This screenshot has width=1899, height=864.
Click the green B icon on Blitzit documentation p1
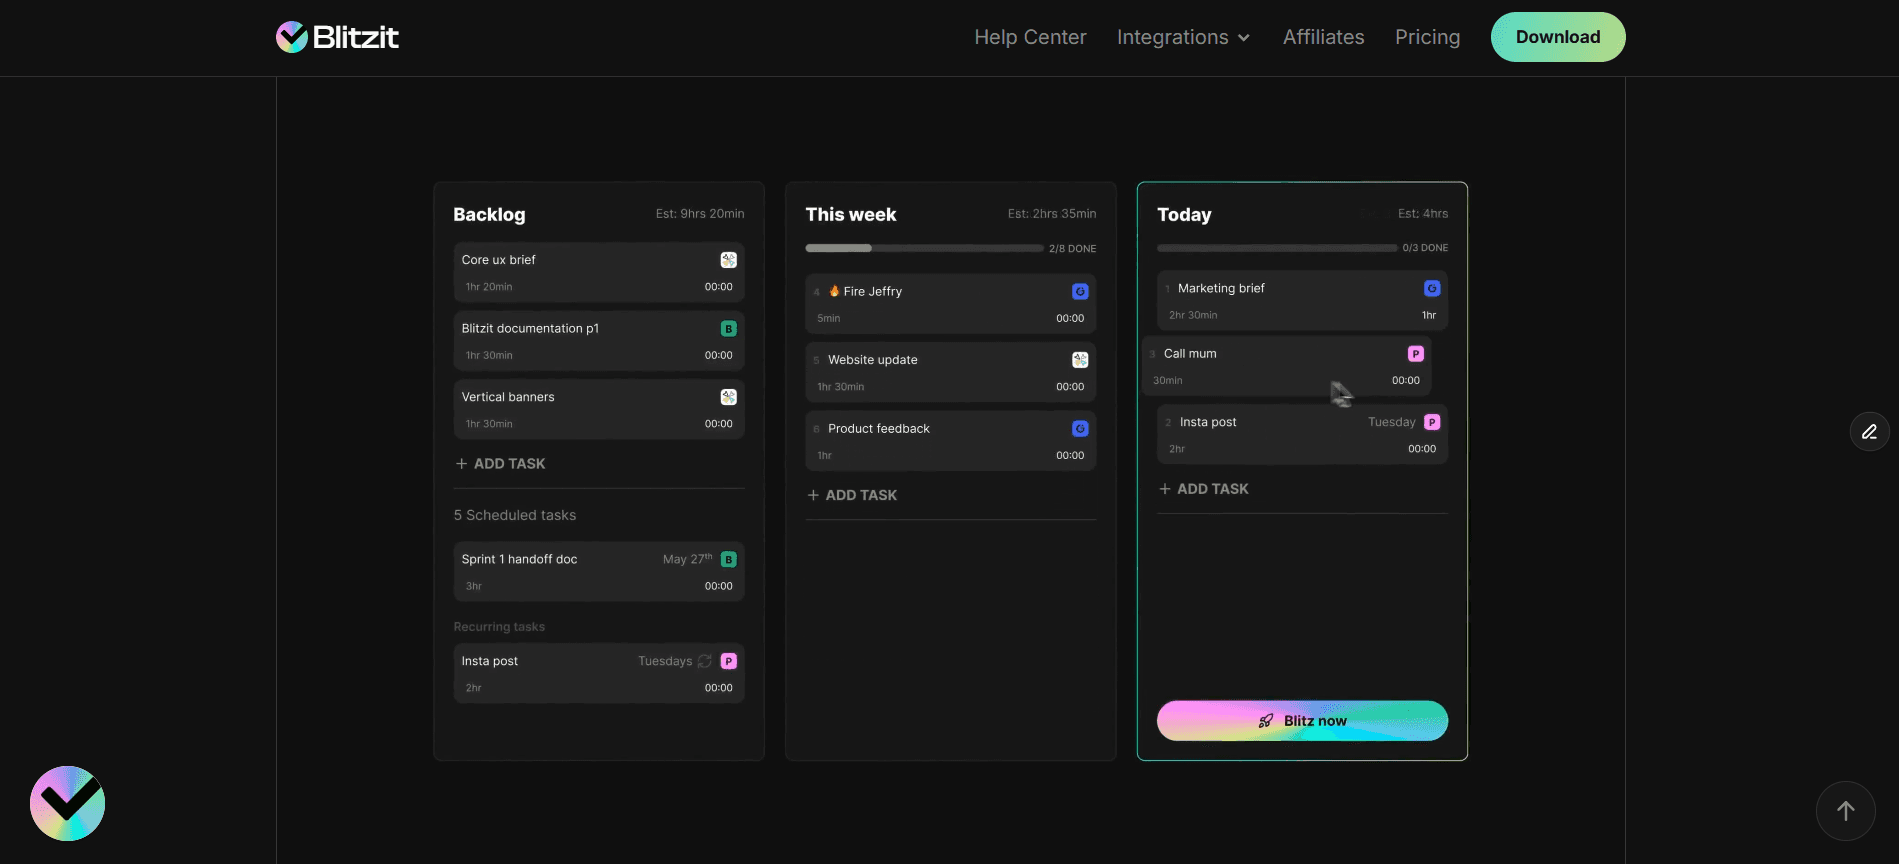pyautogui.click(x=729, y=329)
